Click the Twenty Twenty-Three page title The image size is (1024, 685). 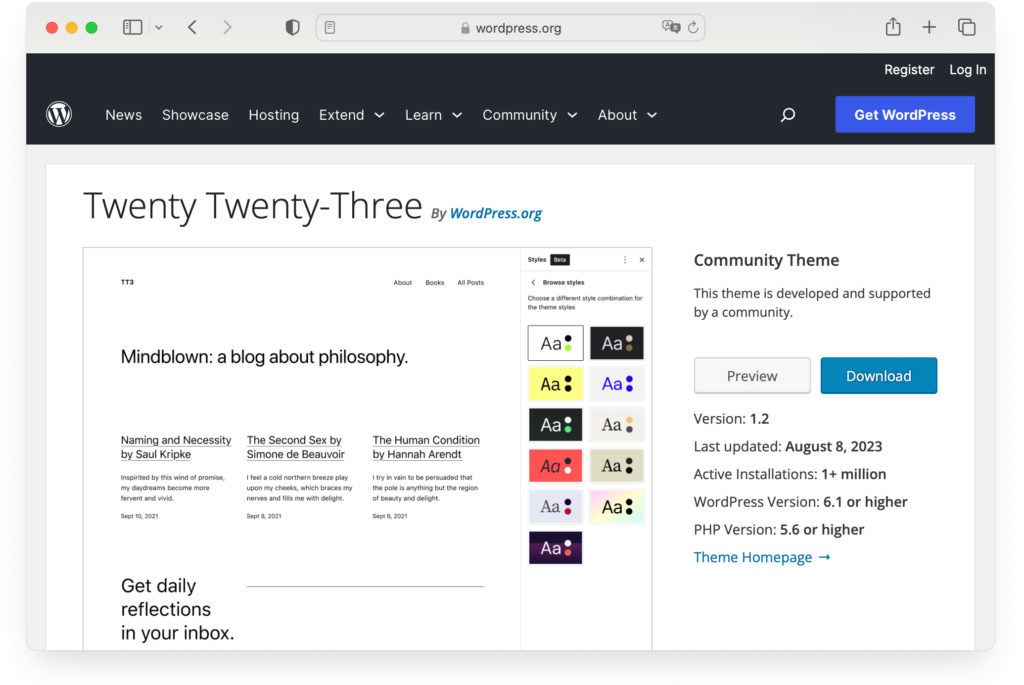click(253, 206)
